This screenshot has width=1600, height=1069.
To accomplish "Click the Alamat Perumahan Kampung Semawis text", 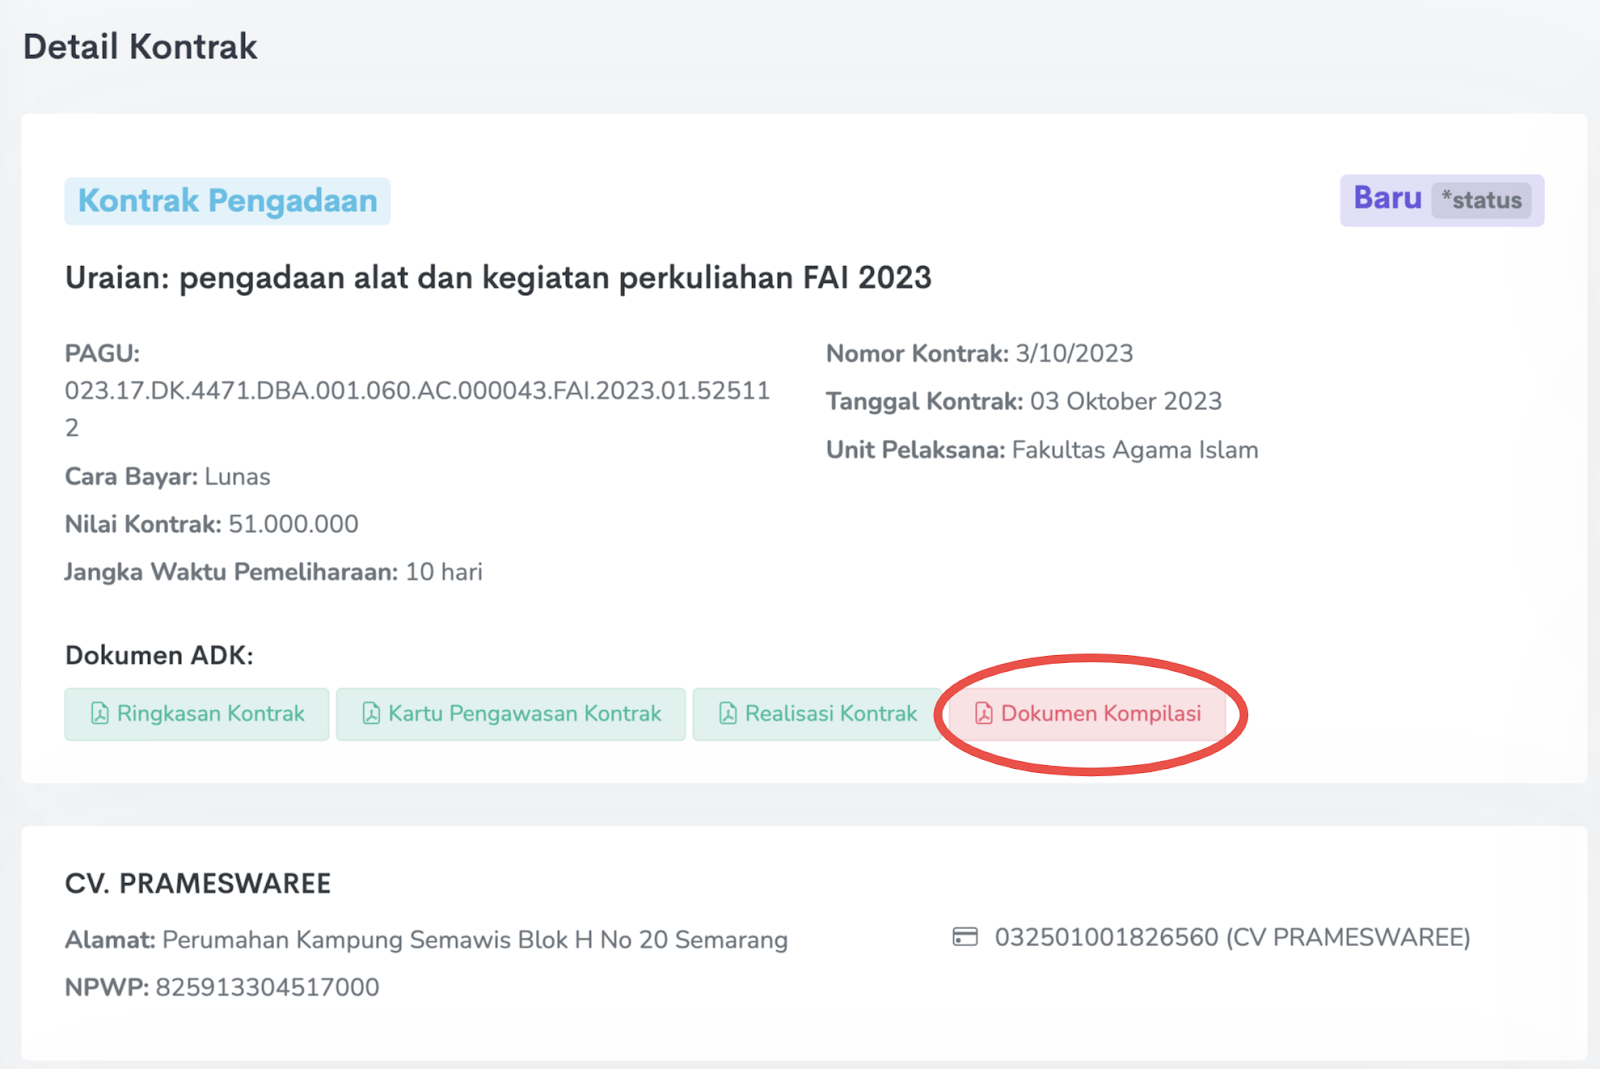I will click(x=426, y=940).
